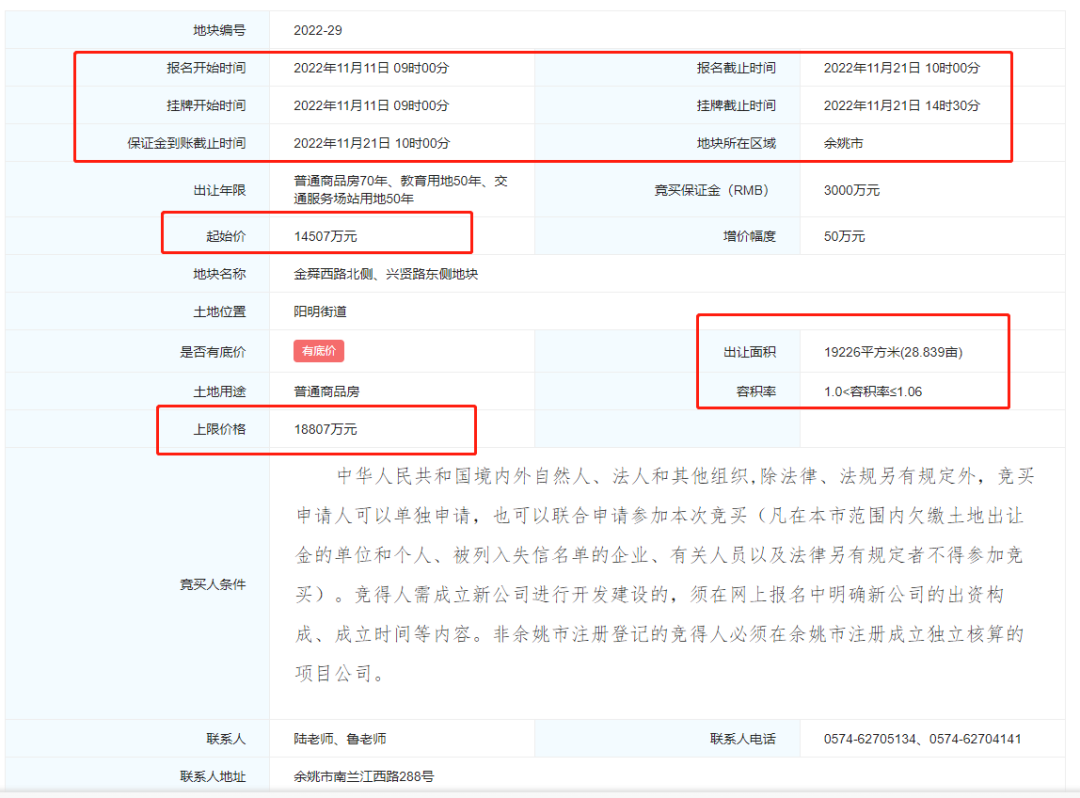The image size is (1080, 798).
Task: Select phone numbers 0574-62705134、0574-62704141
Action: click(x=922, y=739)
